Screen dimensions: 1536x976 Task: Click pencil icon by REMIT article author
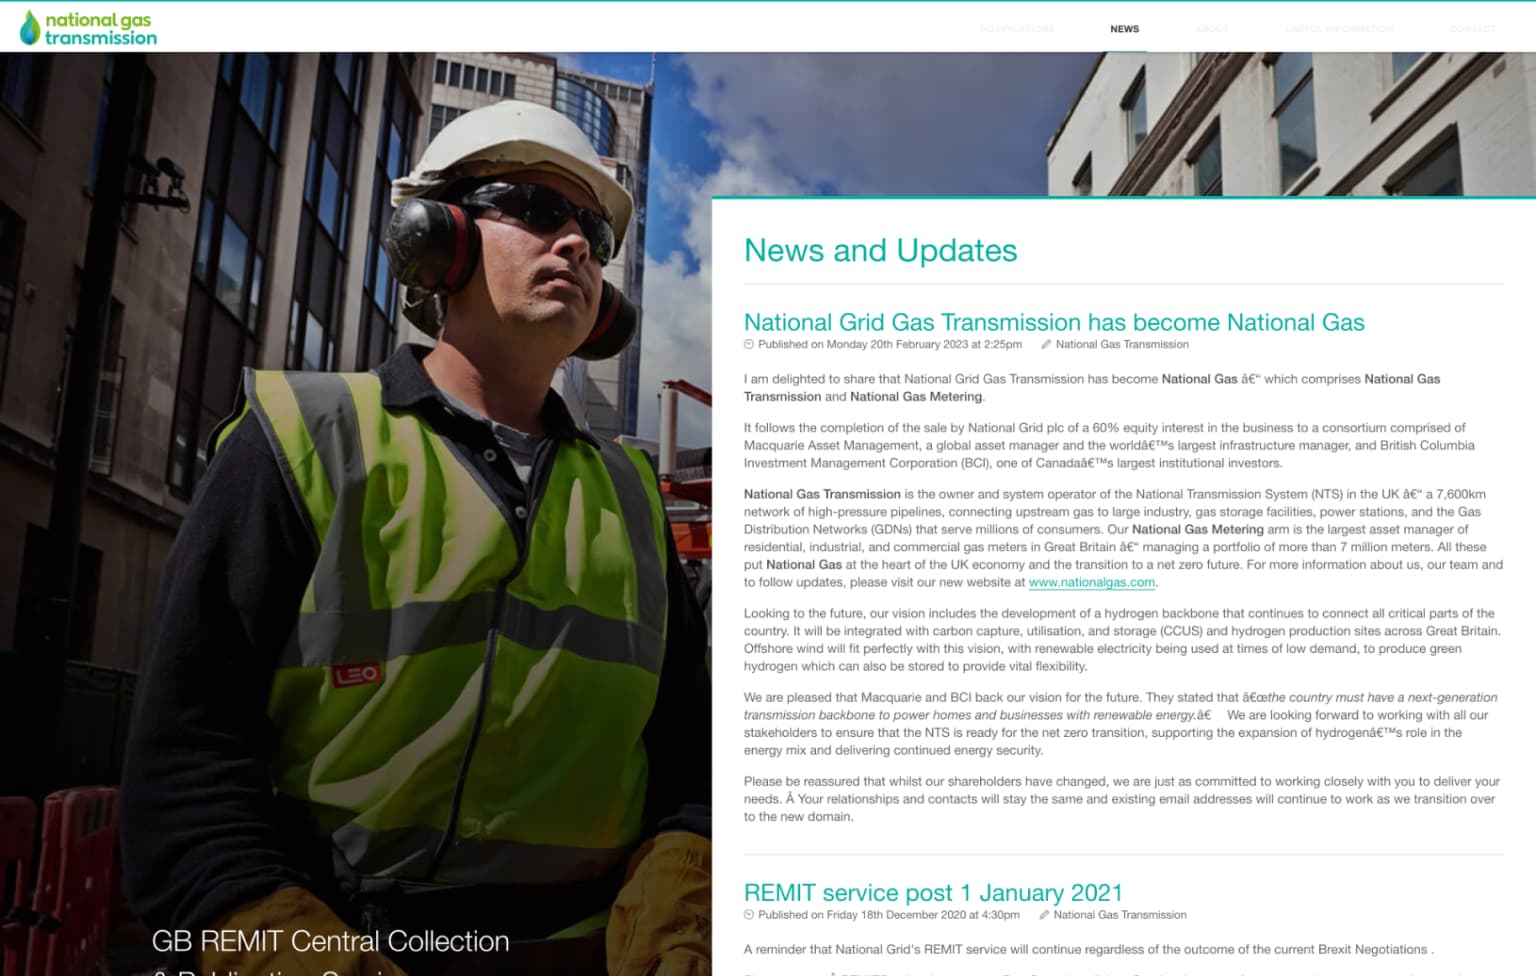tap(1044, 915)
